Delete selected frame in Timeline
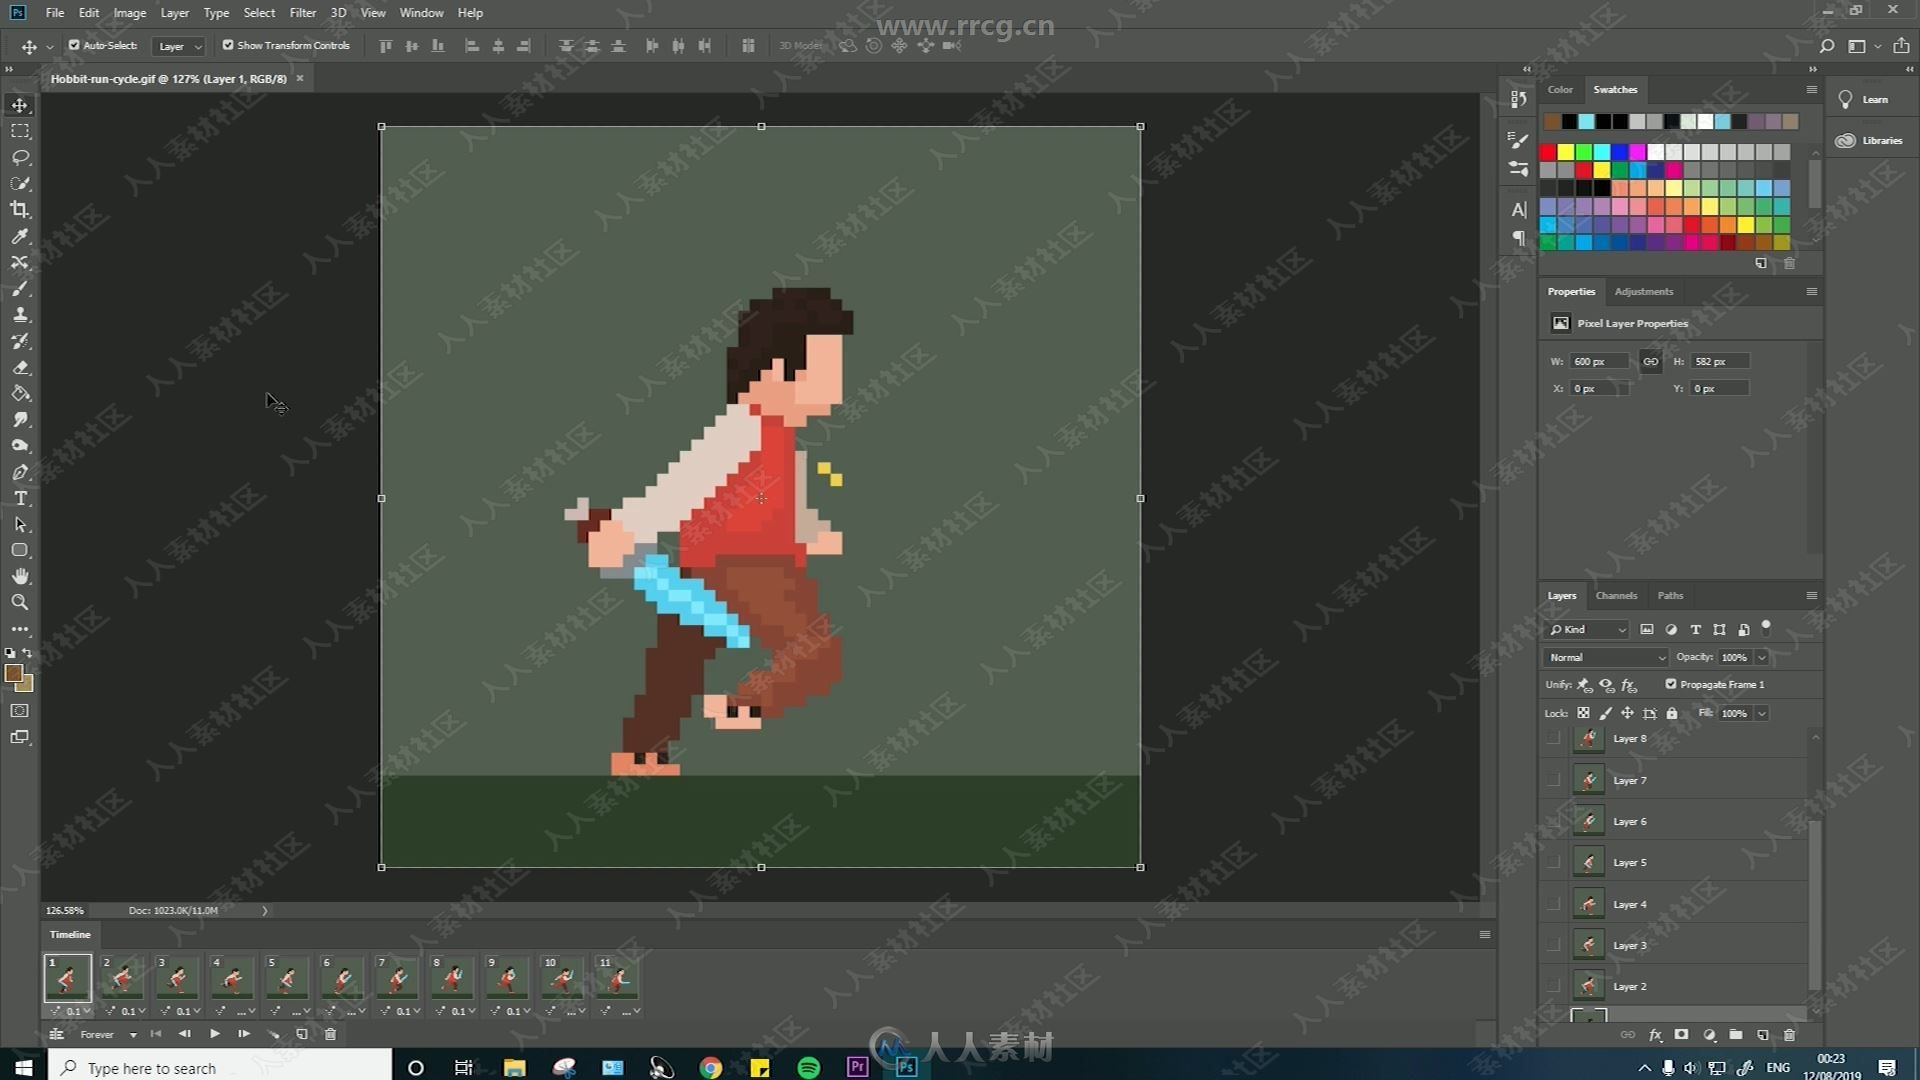This screenshot has height=1080, width=1920. (330, 1034)
